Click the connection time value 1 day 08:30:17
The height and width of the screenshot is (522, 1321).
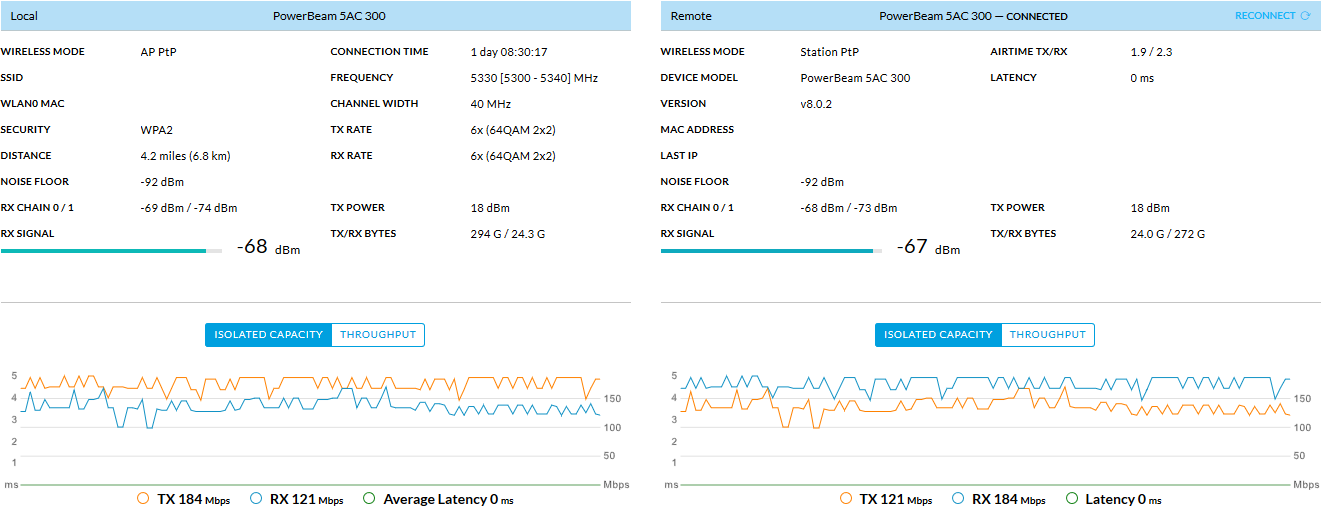pyautogui.click(x=509, y=52)
